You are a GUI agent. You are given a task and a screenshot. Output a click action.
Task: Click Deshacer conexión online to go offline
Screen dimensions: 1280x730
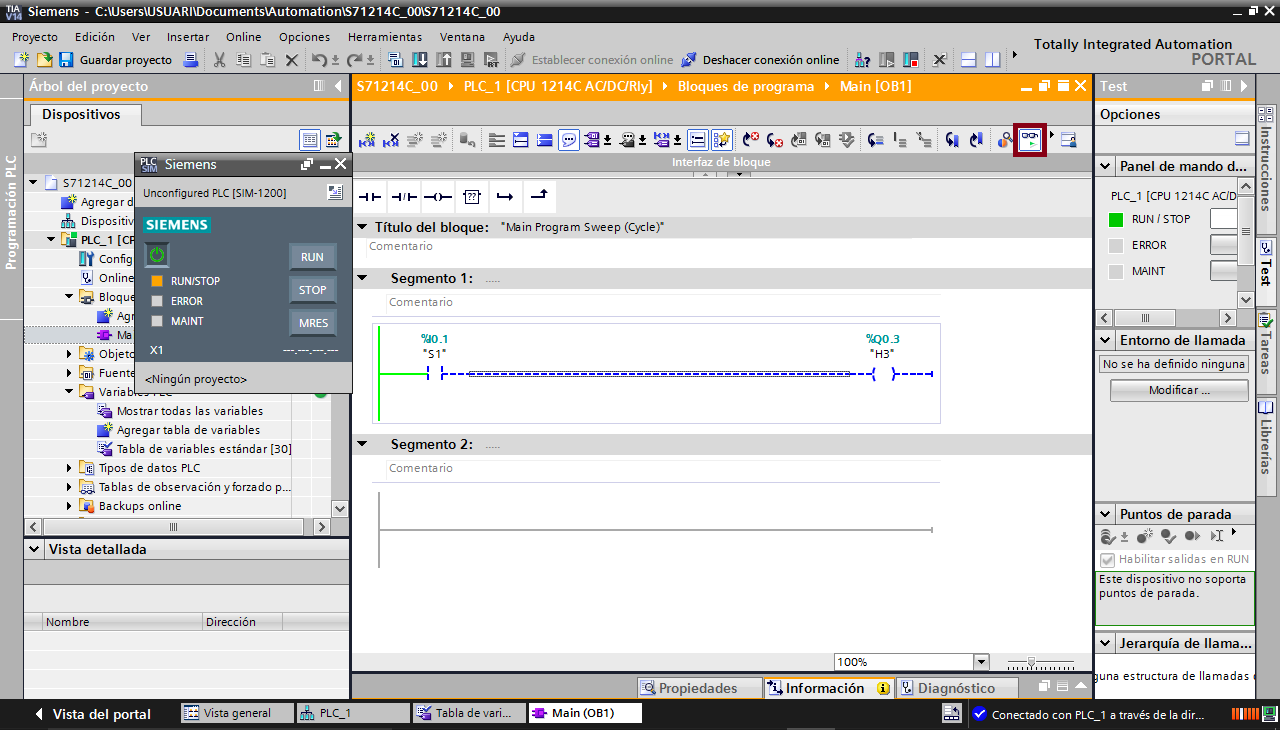coord(760,60)
